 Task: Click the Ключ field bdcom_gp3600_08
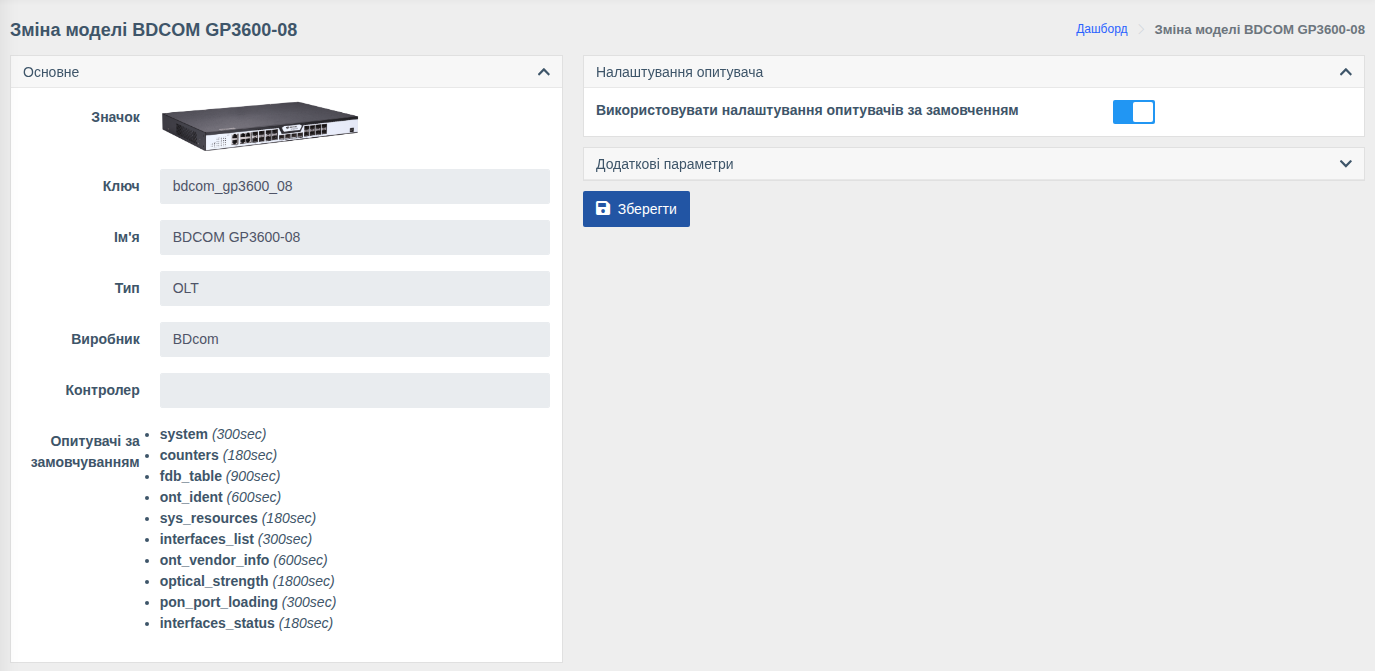(x=355, y=186)
